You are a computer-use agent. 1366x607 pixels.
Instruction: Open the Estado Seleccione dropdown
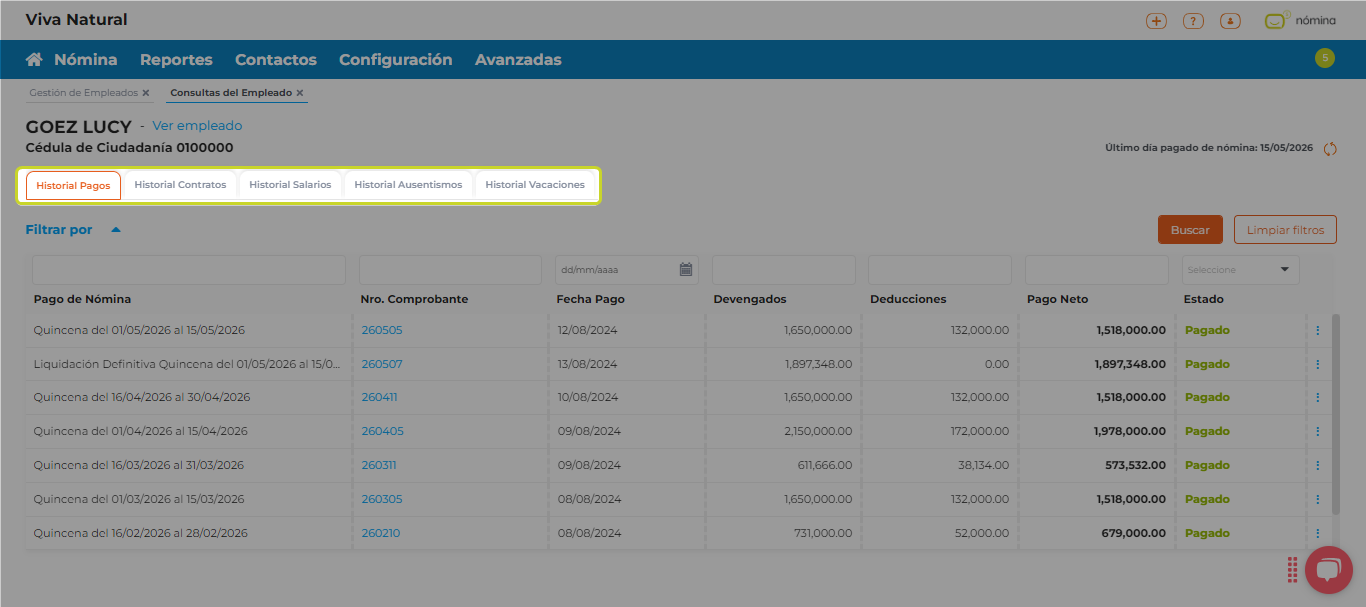coord(1241,269)
